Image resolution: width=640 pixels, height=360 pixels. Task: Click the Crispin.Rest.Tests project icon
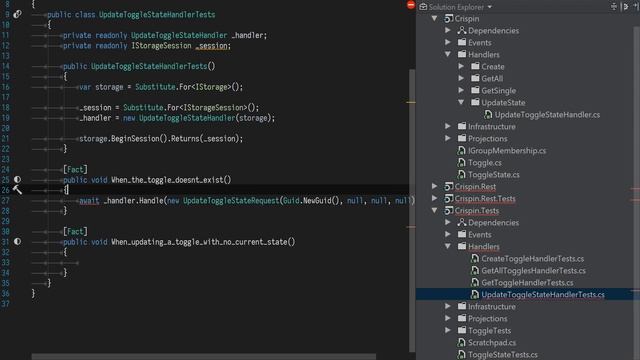(449, 198)
